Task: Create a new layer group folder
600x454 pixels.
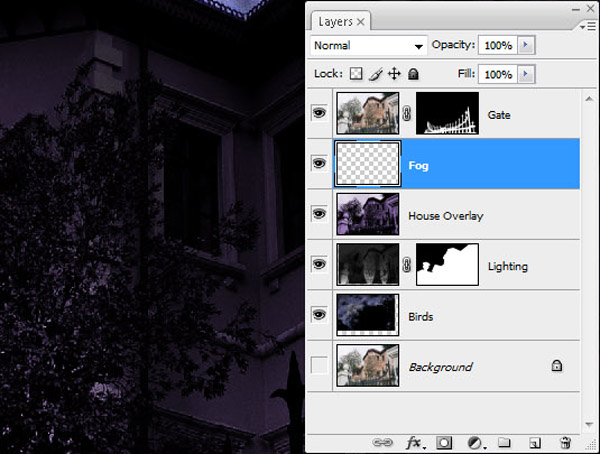Action: click(504, 443)
